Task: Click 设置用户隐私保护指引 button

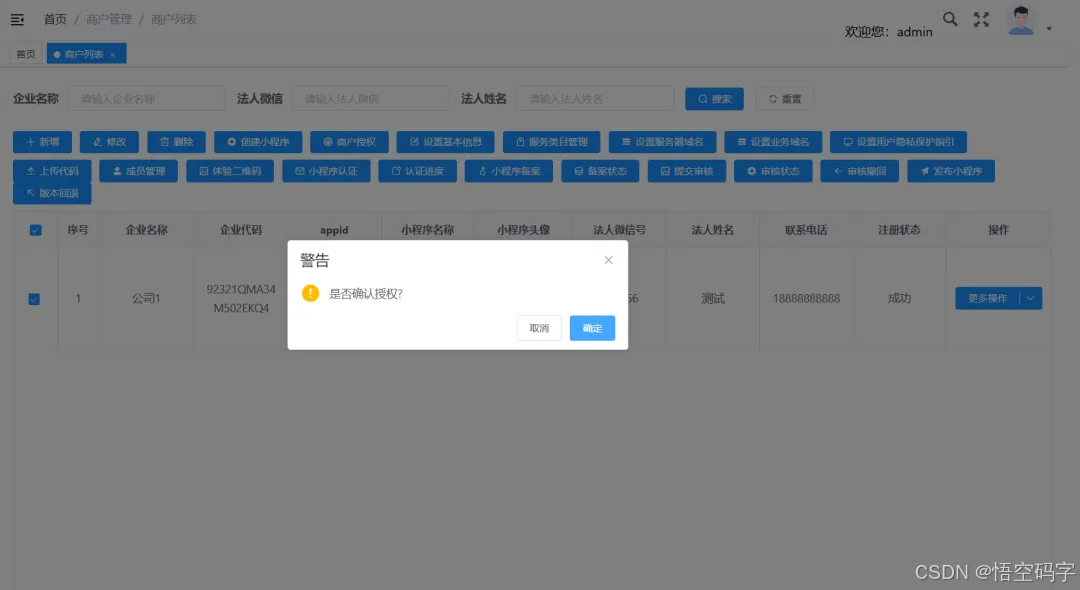Action: 899,142
